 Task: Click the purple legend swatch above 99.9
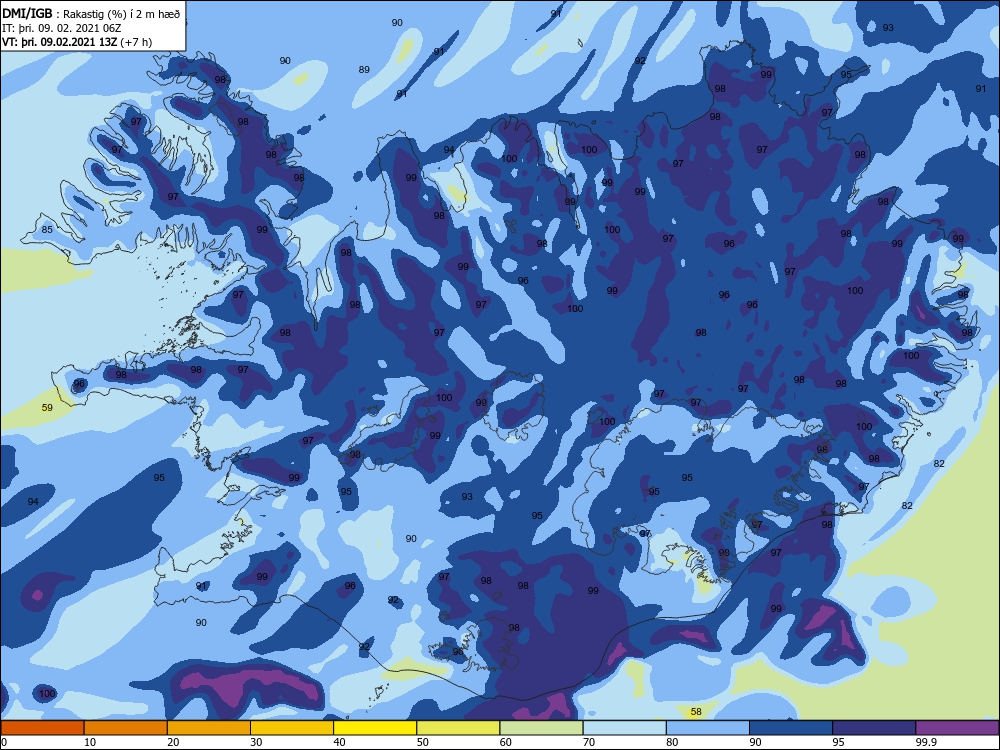[957, 728]
